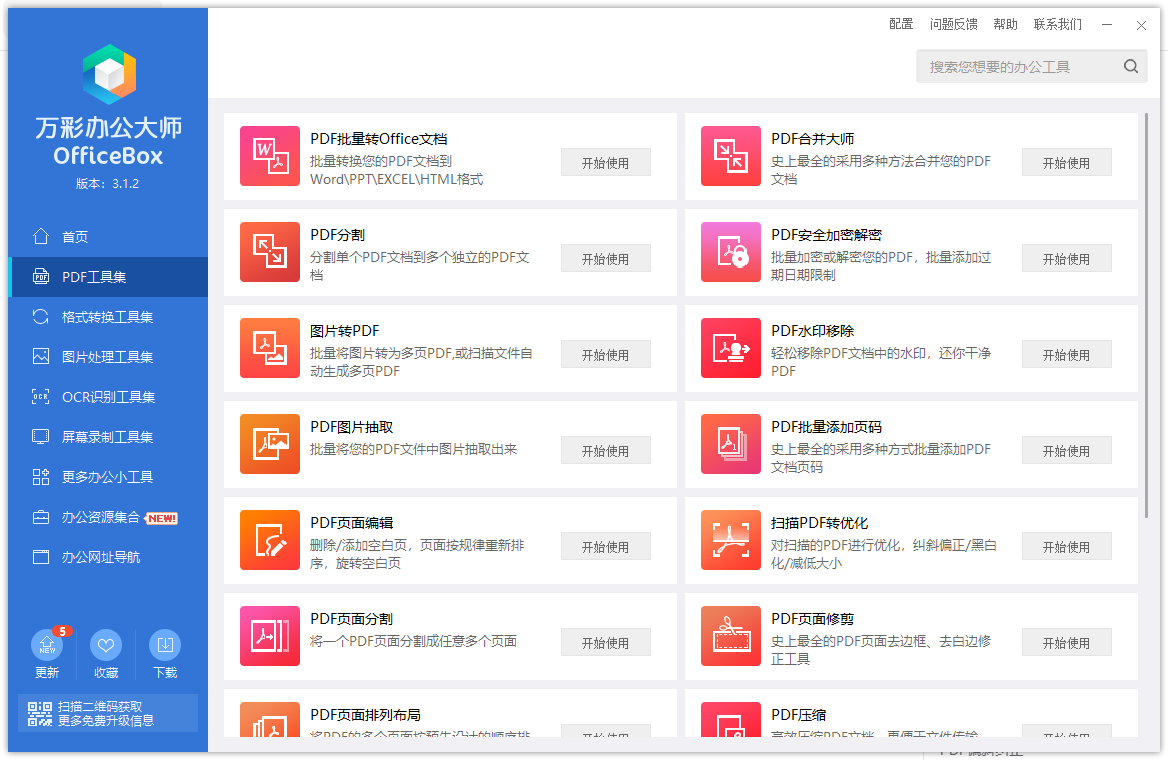The width and height of the screenshot is (1168, 760).
Task: Open 帮助 link
Action: click(1005, 24)
